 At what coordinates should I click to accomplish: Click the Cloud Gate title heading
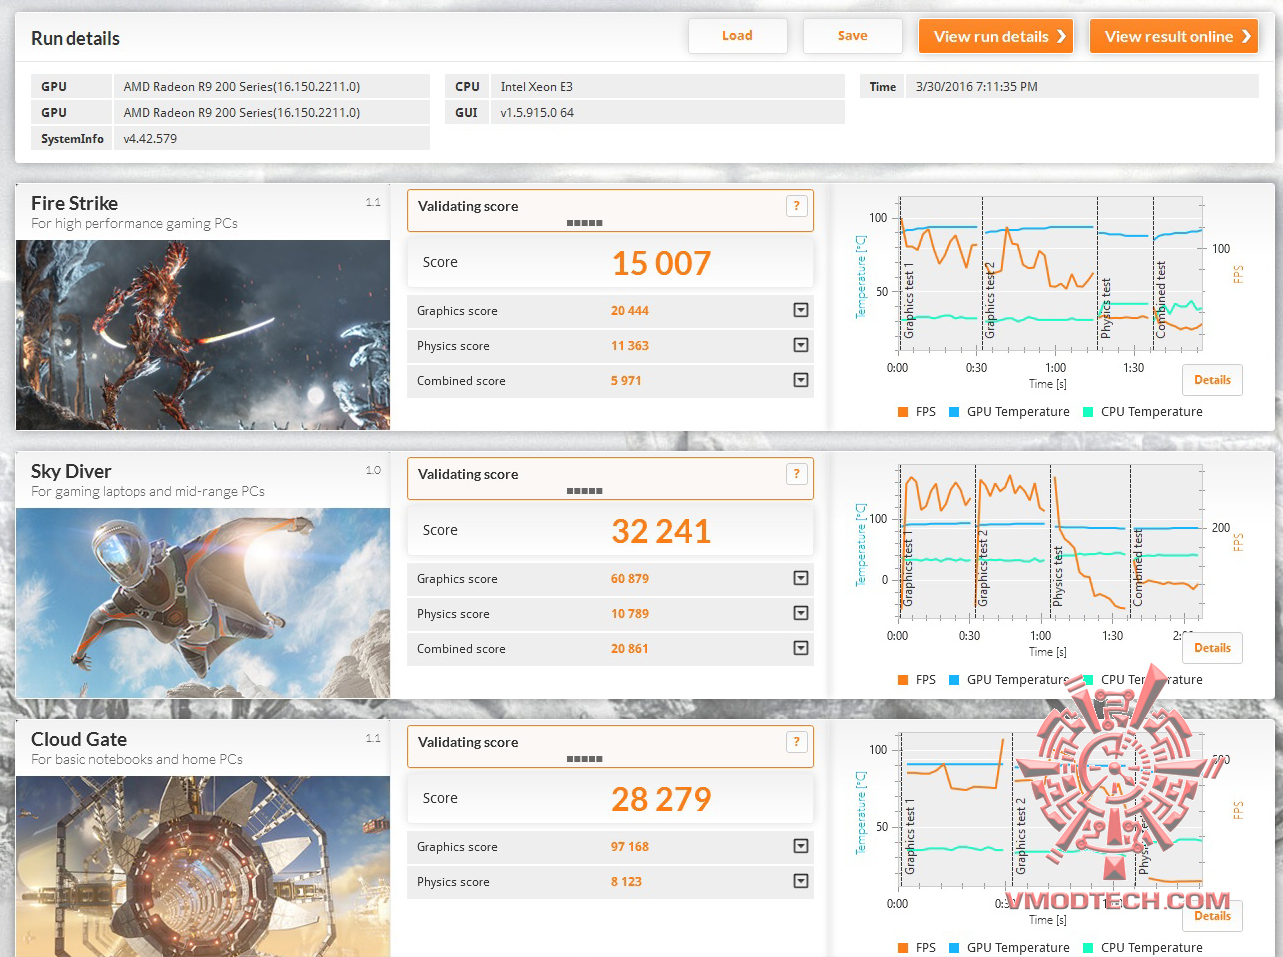click(x=79, y=739)
